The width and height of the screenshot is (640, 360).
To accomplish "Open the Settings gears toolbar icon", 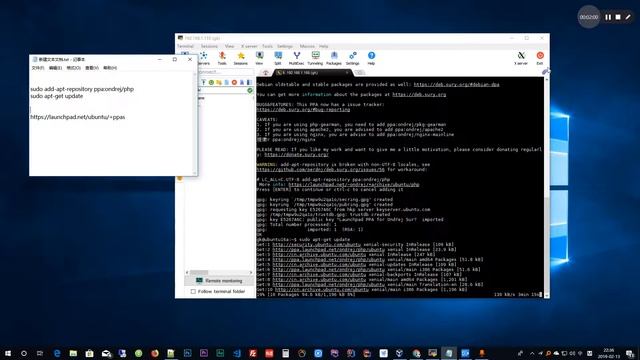I will pyautogui.click(x=353, y=58).
